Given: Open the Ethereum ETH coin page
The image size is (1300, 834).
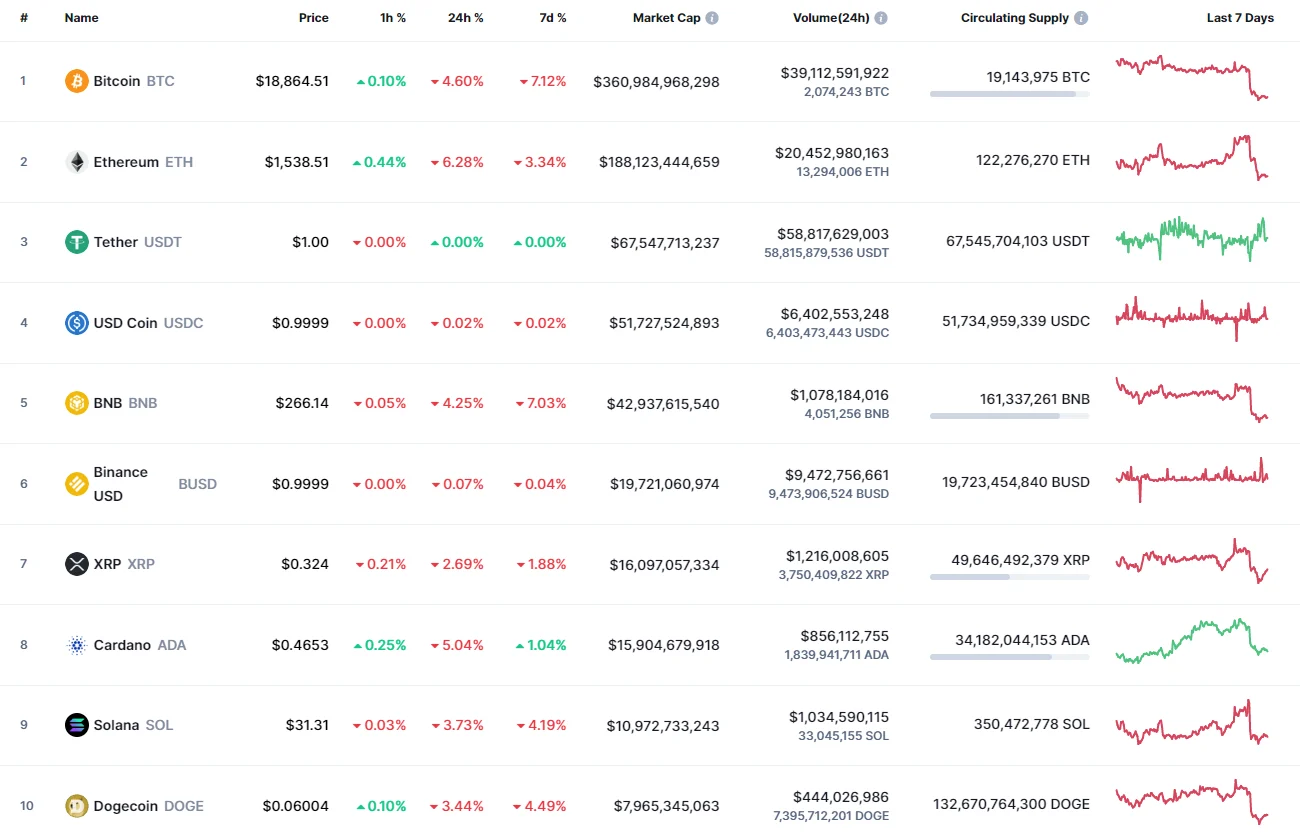Looking at the screenshot, I should pyautogui.click(x=126, y=161).
